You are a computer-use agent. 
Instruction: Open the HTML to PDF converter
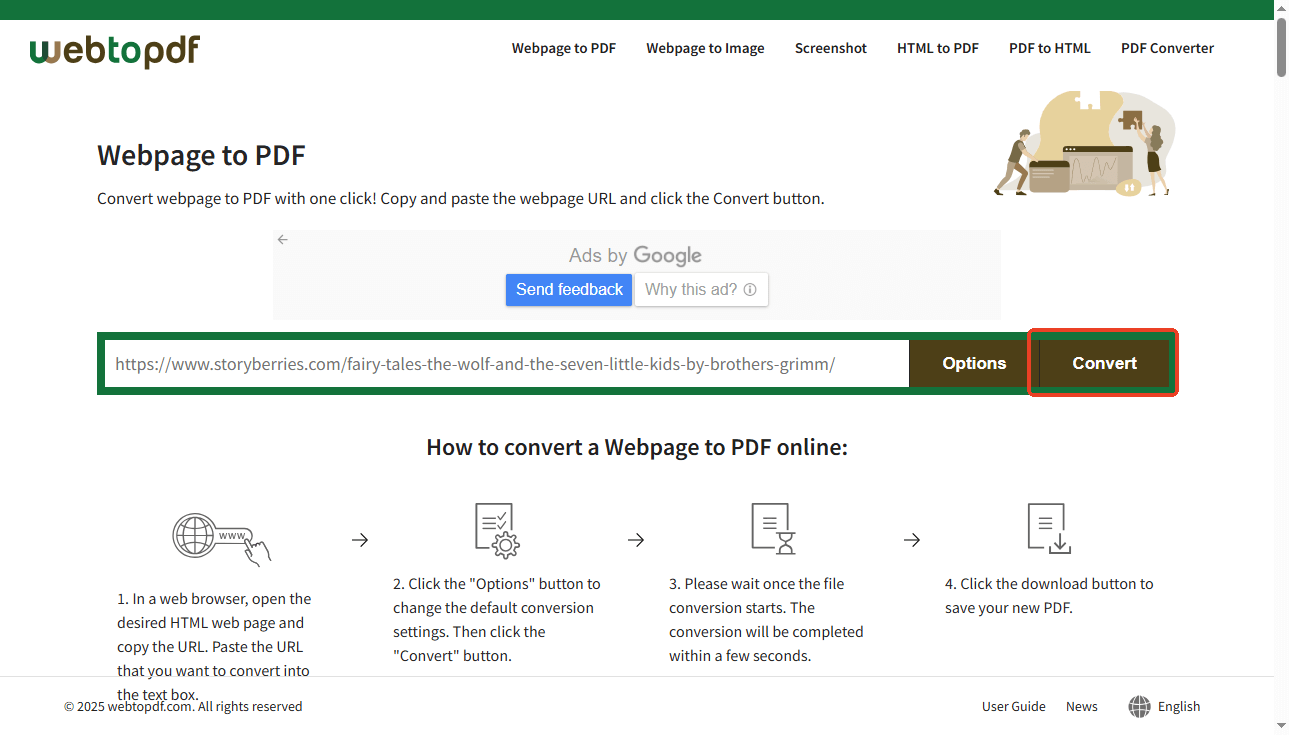pos(937,48)
